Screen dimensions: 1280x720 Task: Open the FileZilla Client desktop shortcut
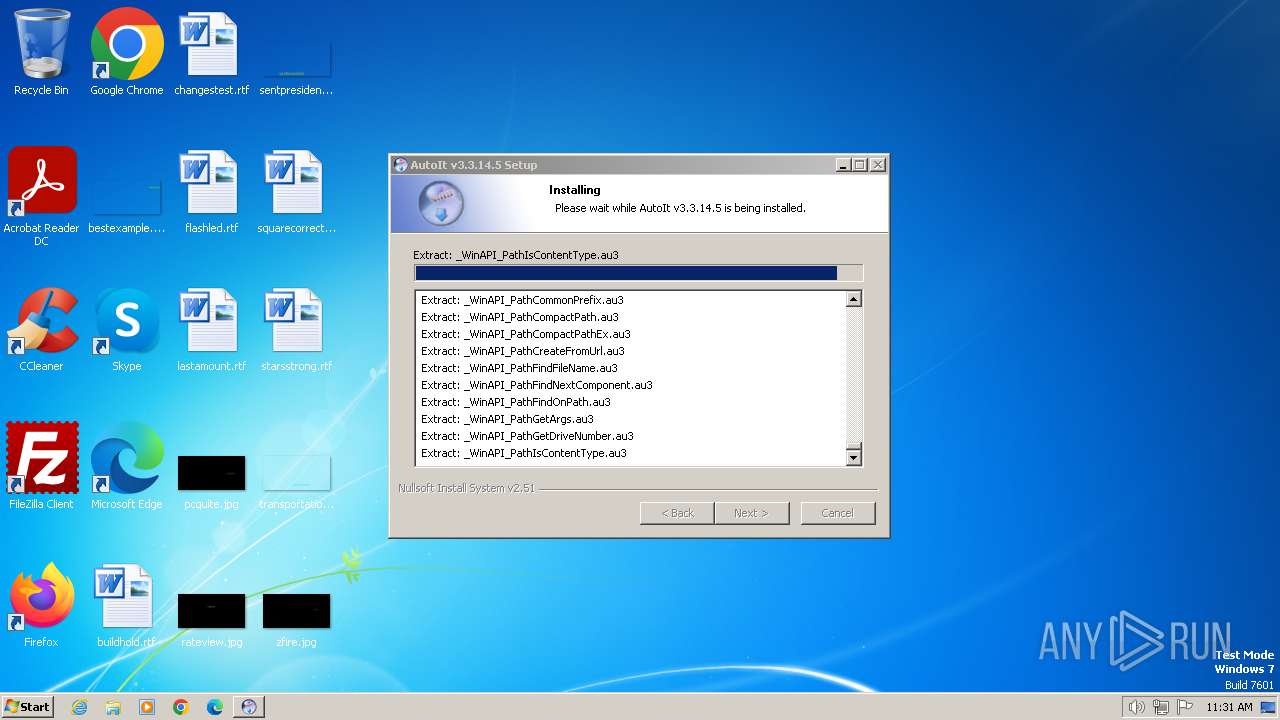[x=41, y=467]
